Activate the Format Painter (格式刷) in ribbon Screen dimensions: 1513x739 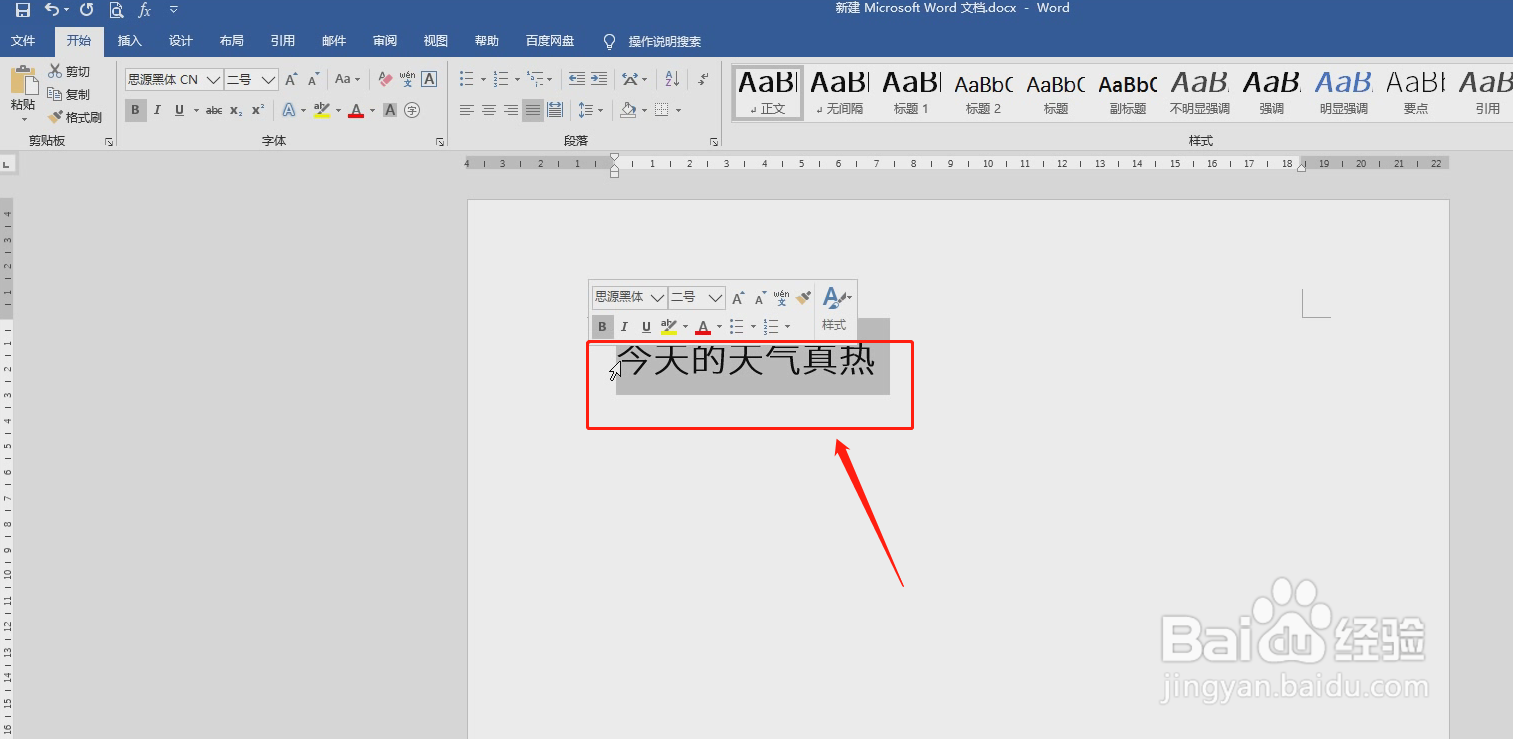(75, 117)
